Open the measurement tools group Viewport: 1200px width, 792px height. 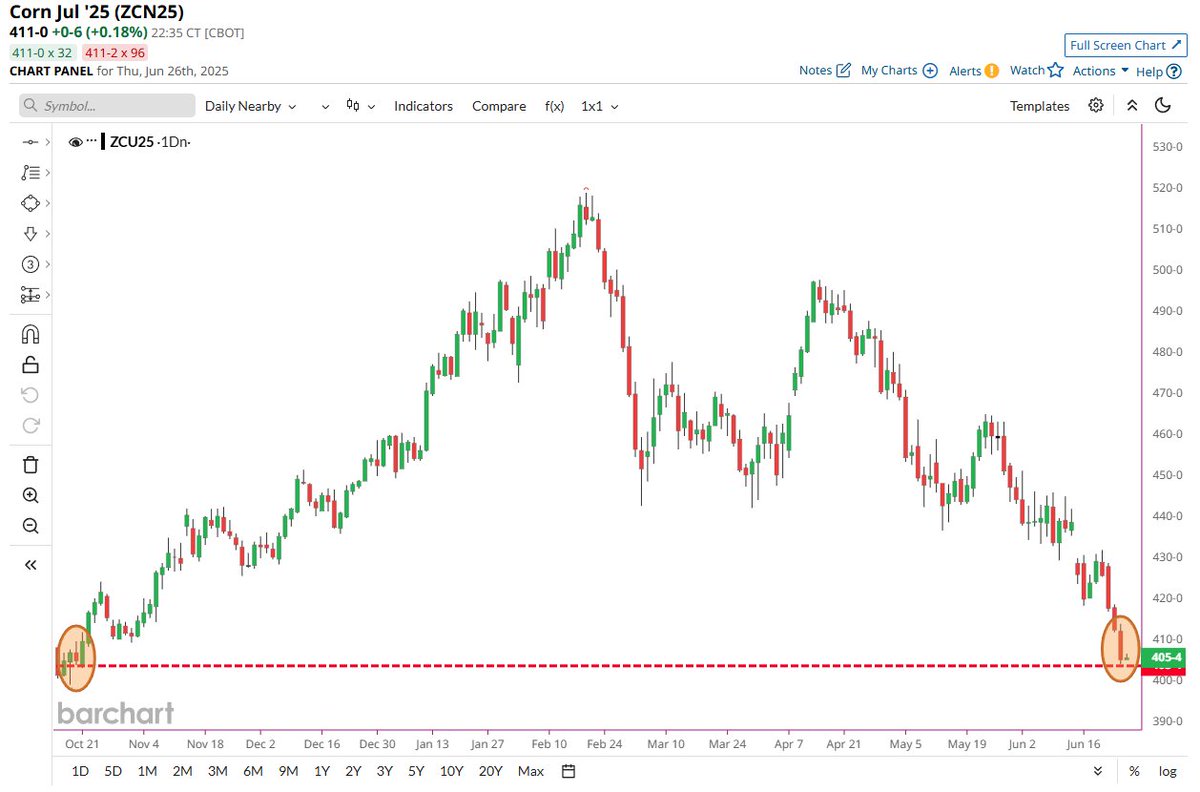[31, 295]
